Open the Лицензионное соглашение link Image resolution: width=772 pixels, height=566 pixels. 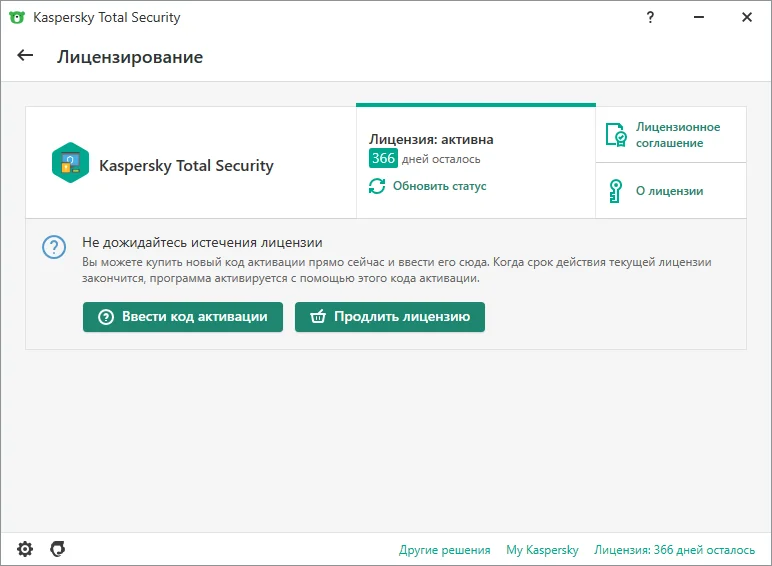coord(677,135)
